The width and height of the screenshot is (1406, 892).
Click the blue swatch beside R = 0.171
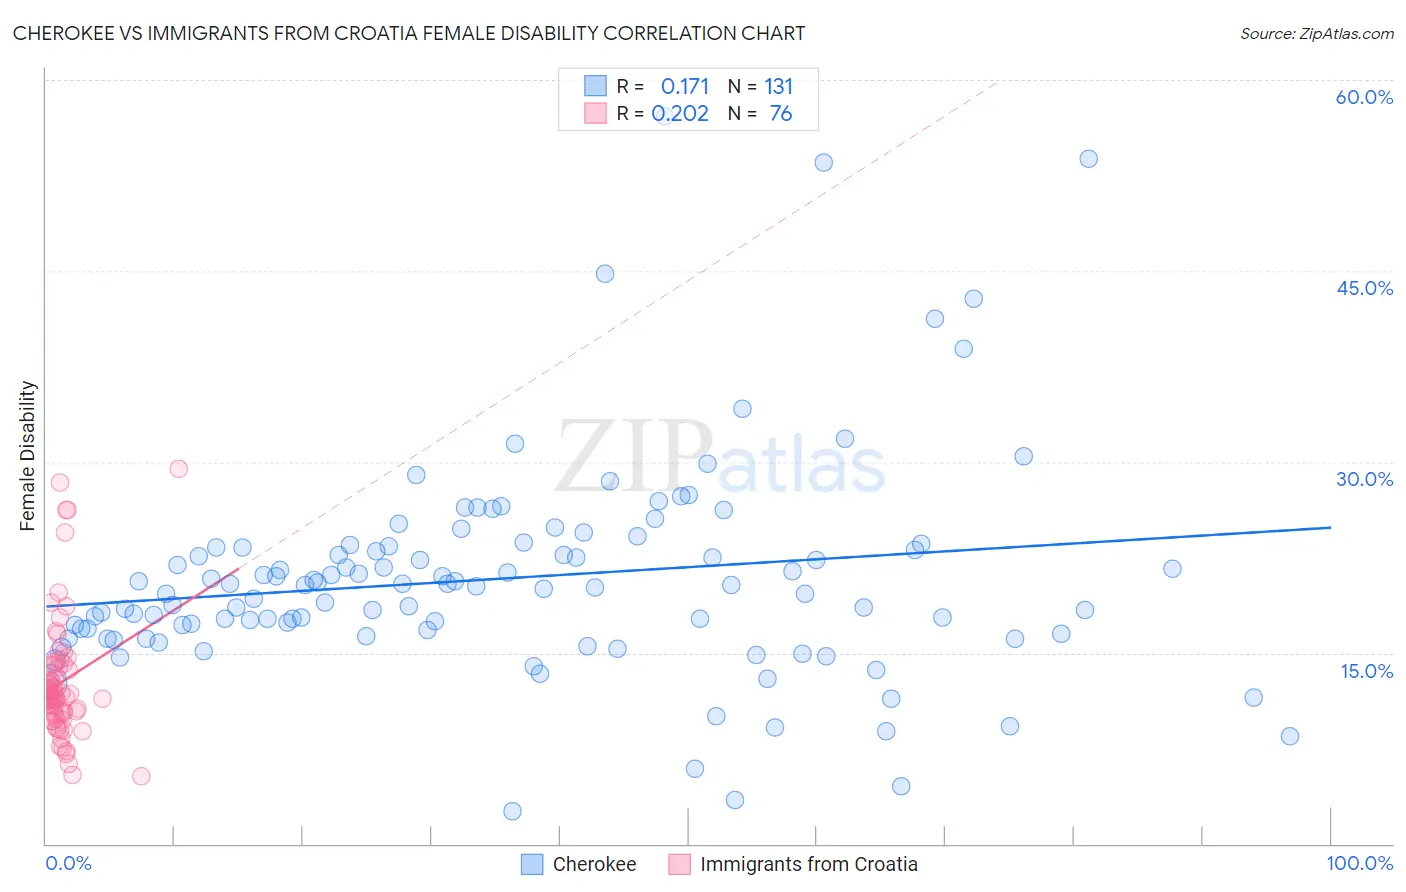point(595,86)
